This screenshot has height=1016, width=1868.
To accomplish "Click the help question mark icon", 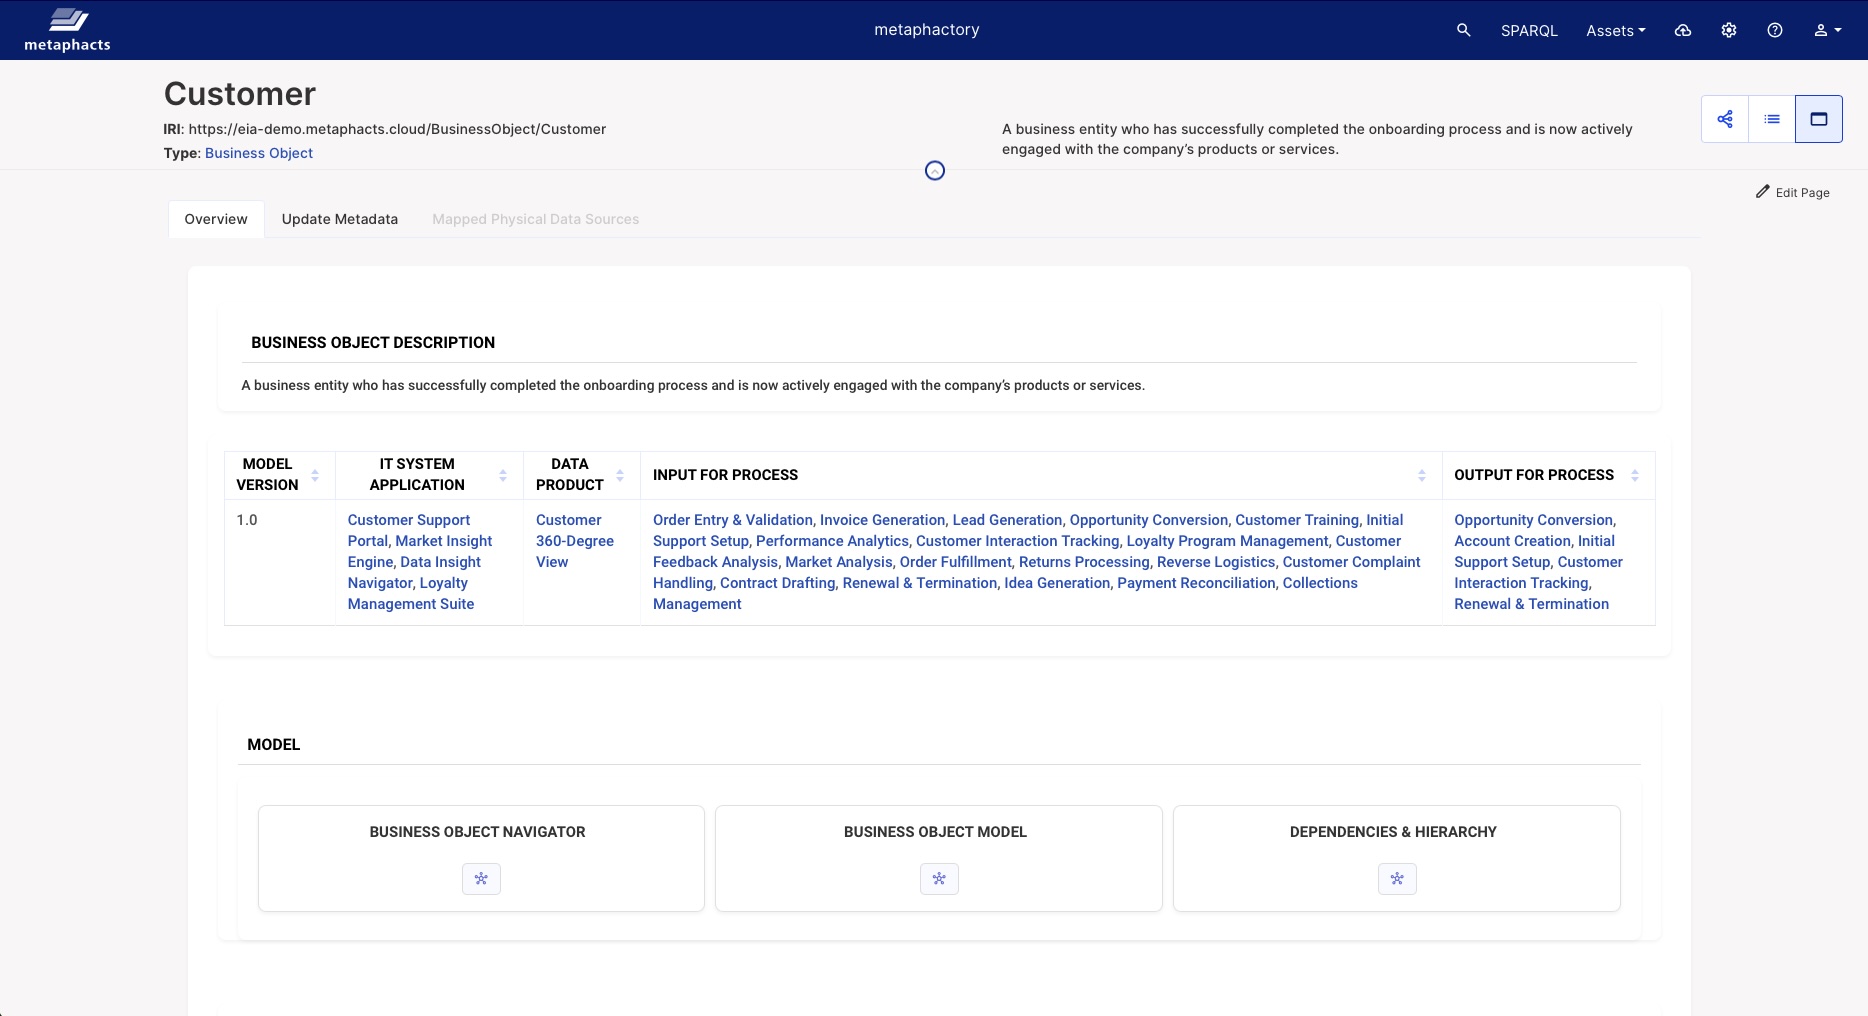I will [x=1774, y=30].
